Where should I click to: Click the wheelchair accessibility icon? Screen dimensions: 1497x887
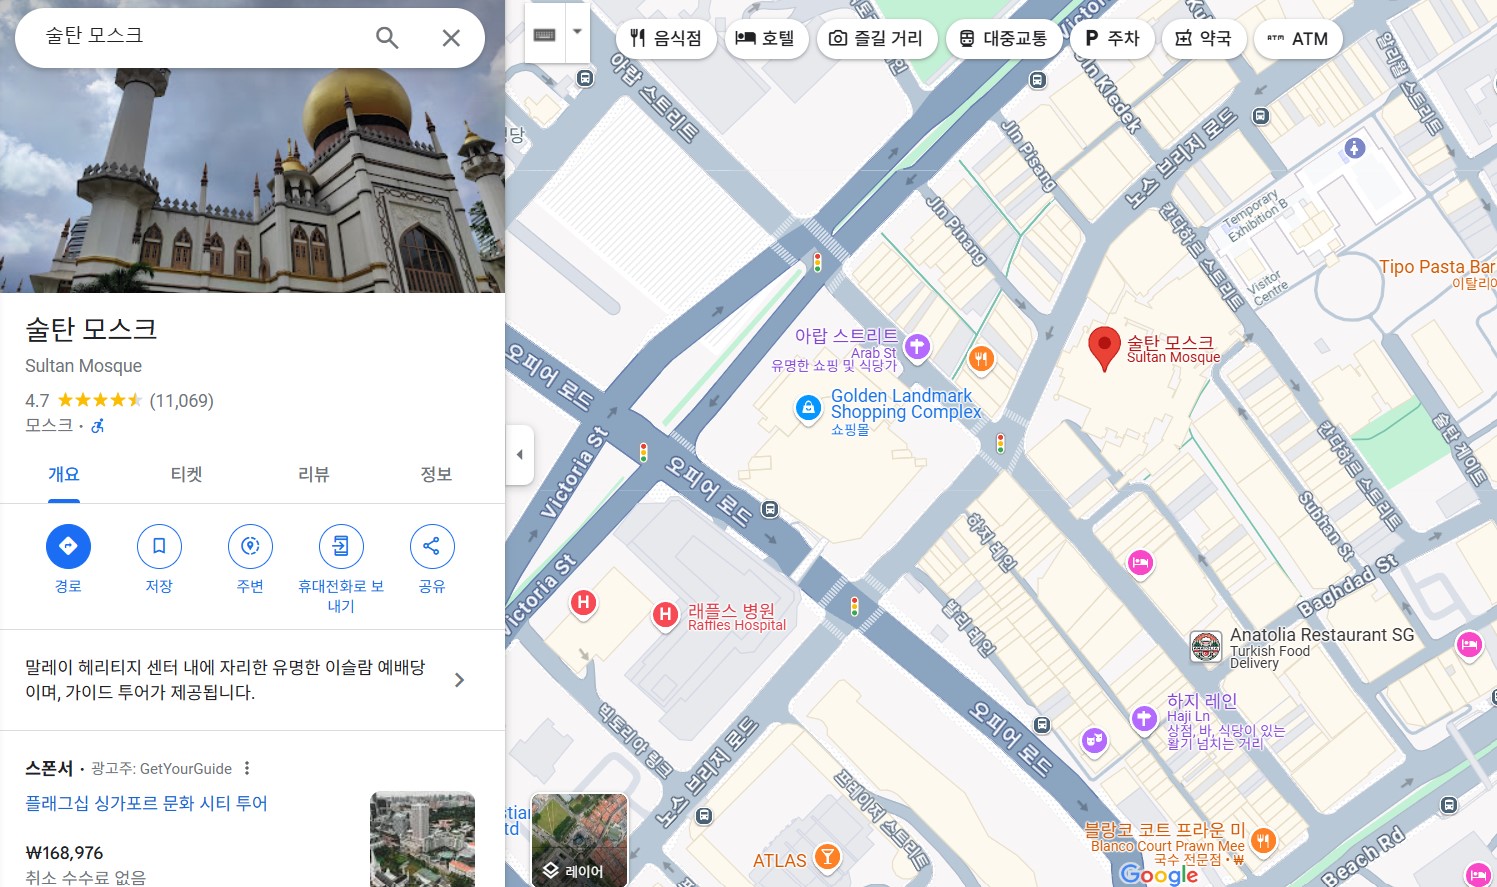coord(98,426)
